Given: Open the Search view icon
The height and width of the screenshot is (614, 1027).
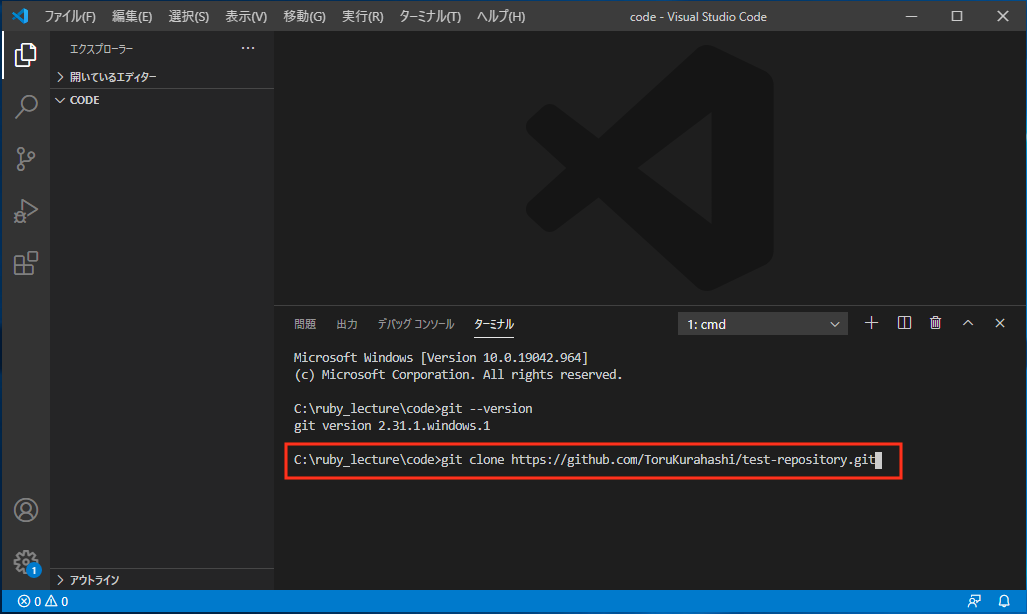Looking at the screenshot, I should tap(26, 106).
